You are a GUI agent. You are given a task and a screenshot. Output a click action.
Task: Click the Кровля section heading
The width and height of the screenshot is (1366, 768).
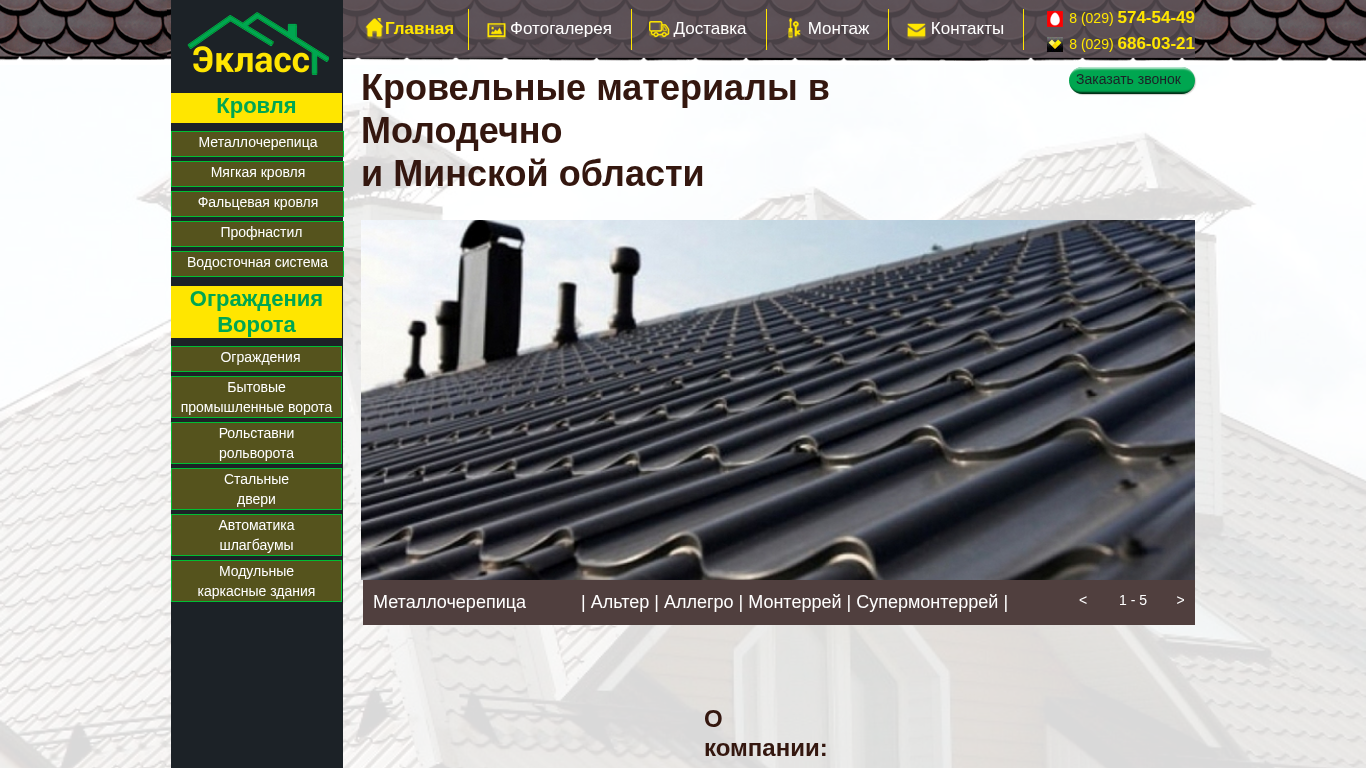pos(256,107)
